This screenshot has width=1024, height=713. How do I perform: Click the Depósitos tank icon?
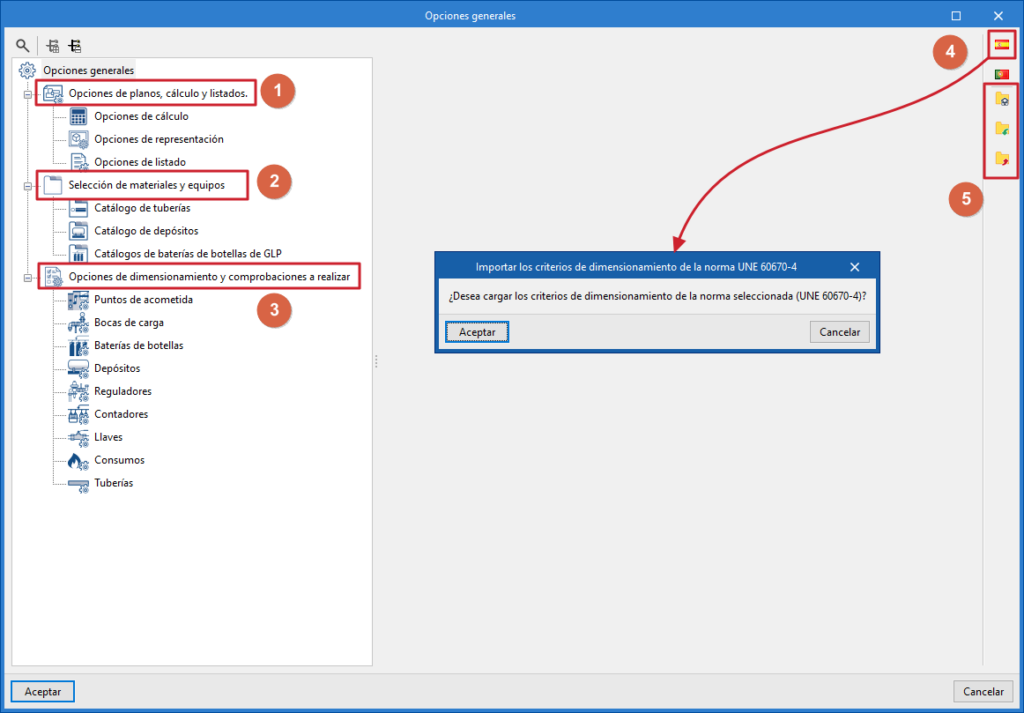click(x=78, y=369)
